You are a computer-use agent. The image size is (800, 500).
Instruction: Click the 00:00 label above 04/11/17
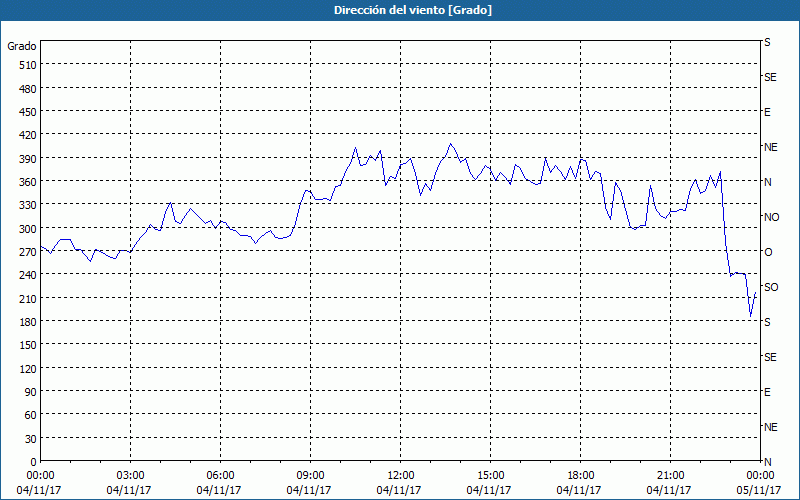coord(41,476)
